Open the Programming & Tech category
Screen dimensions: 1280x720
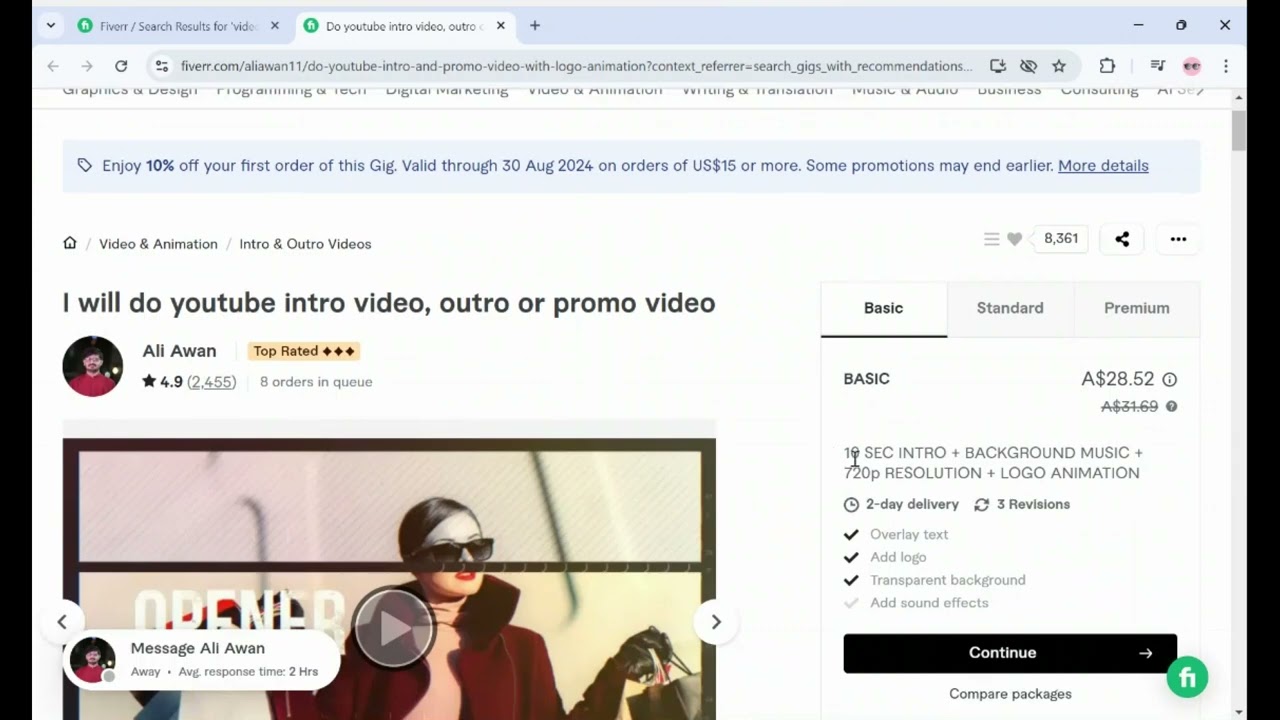point(291,90)
